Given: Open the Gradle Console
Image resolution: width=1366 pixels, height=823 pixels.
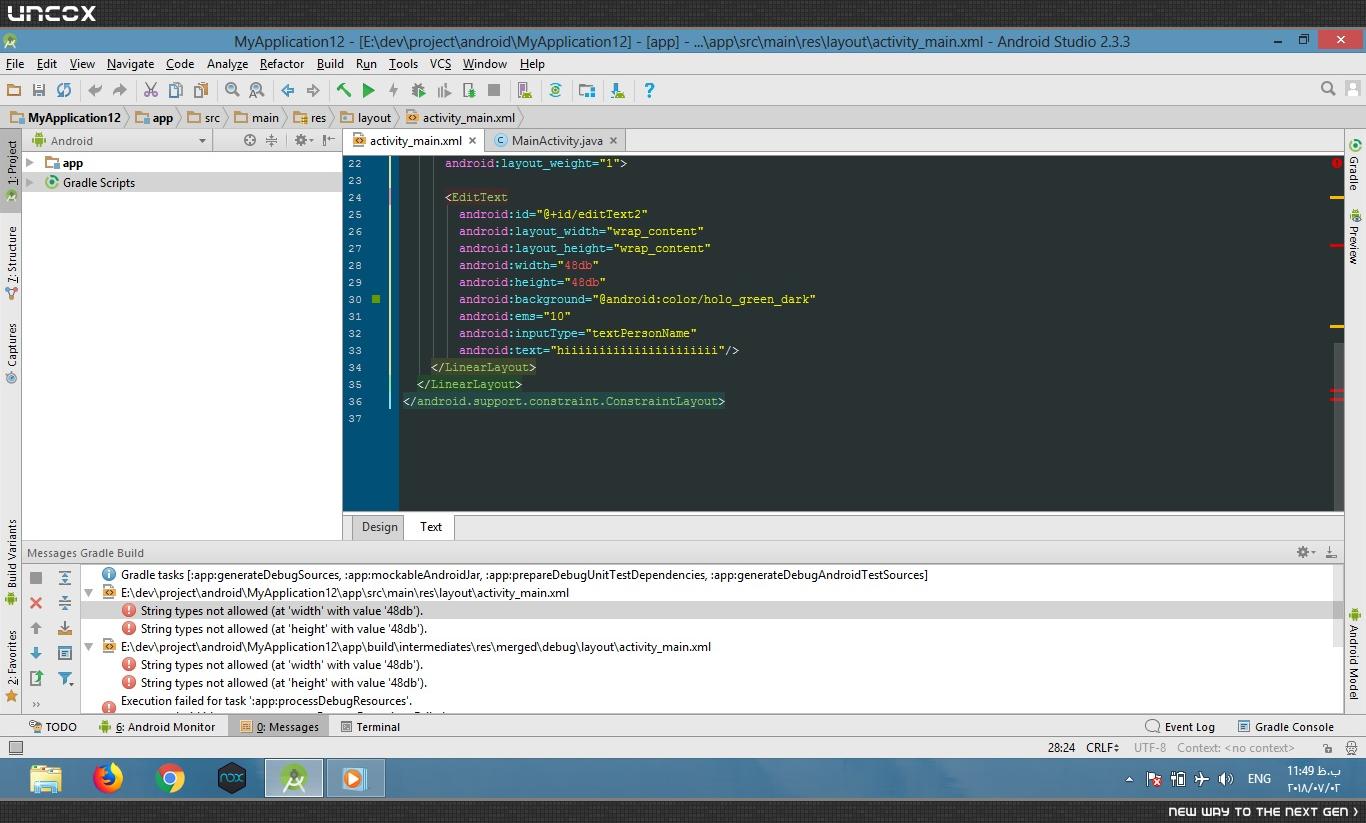Looking at the screenshot, I should click(1285, 727).
